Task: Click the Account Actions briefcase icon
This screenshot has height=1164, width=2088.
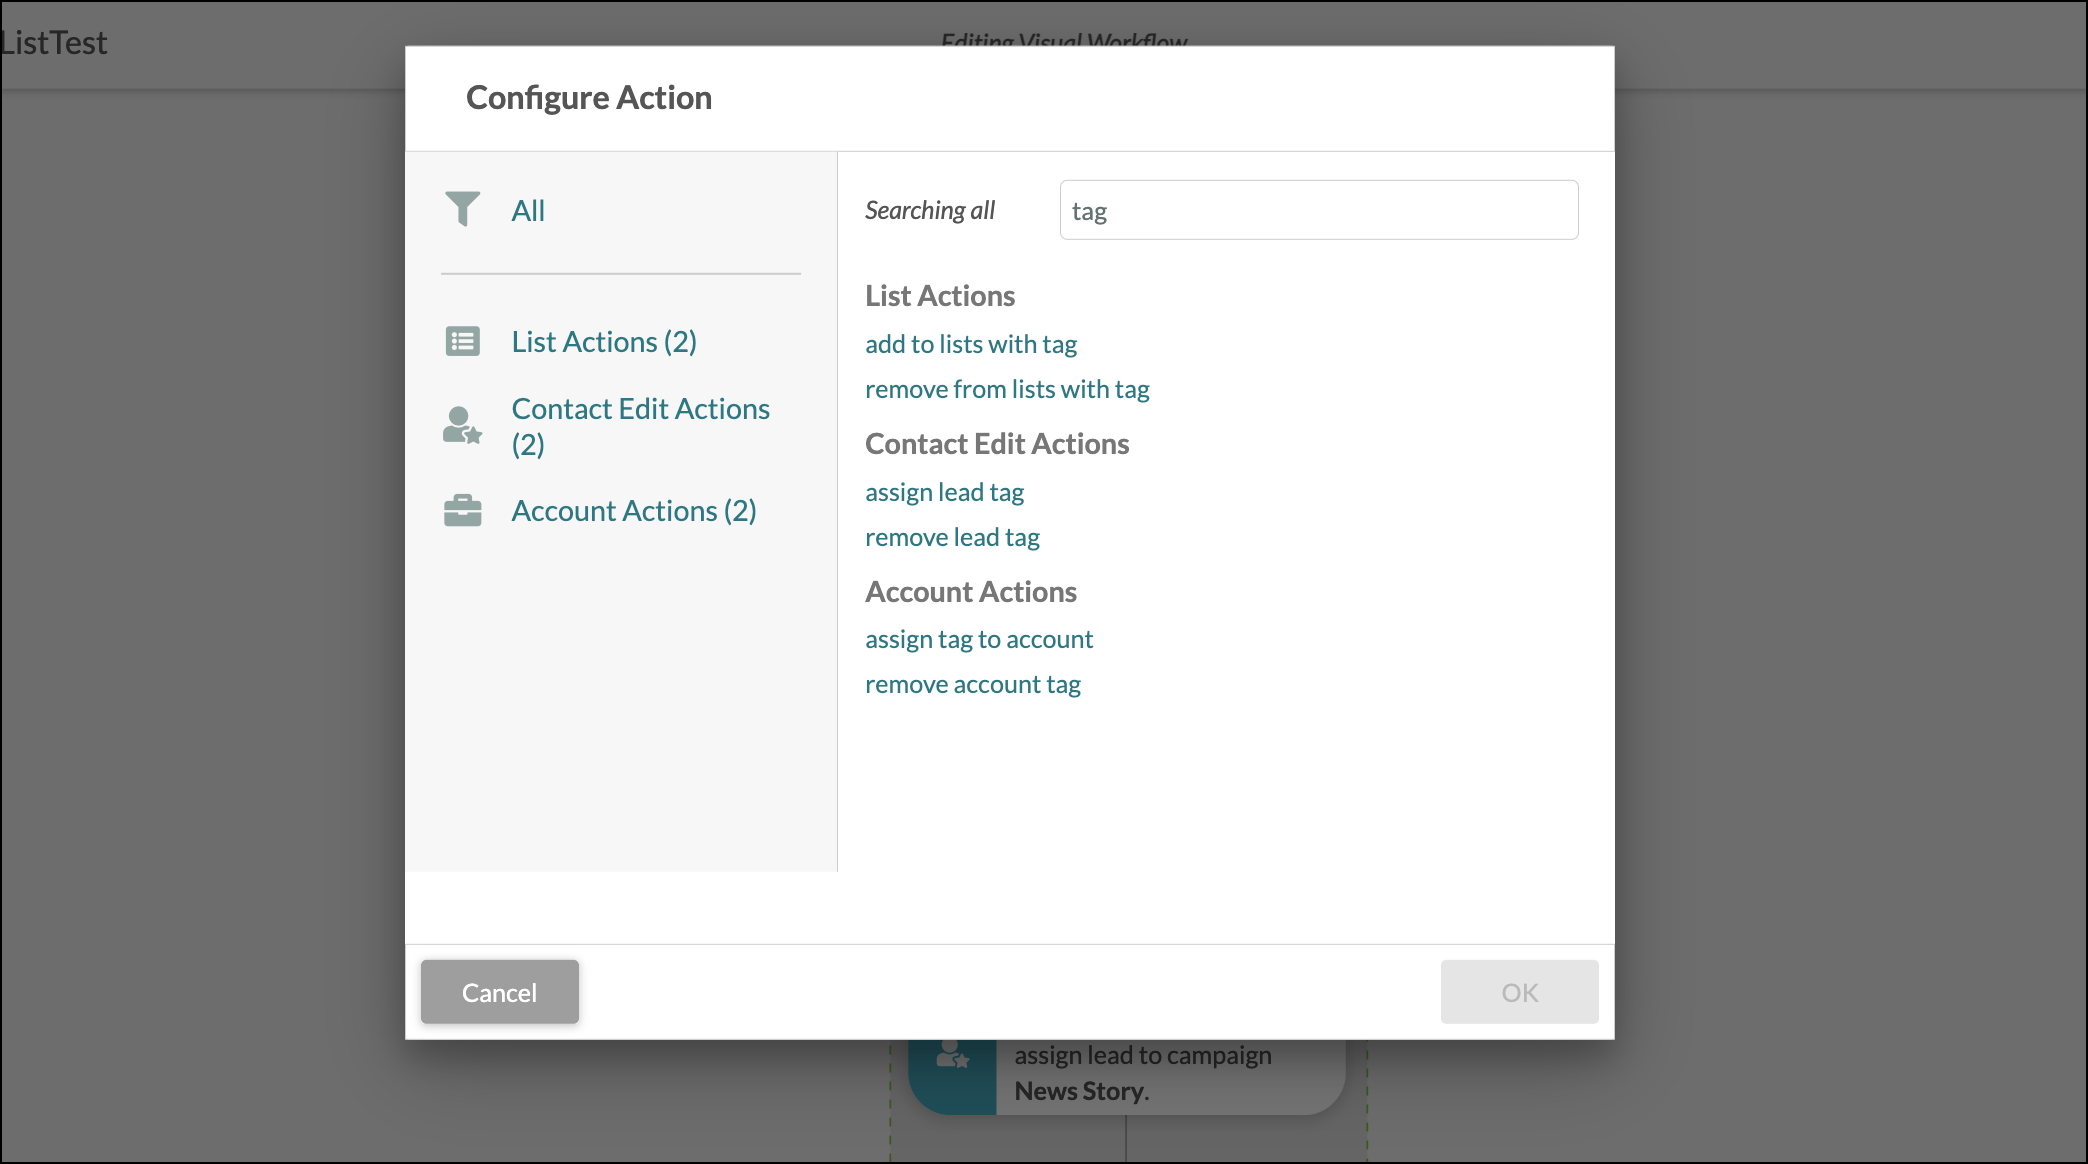Action: [462, 511]
